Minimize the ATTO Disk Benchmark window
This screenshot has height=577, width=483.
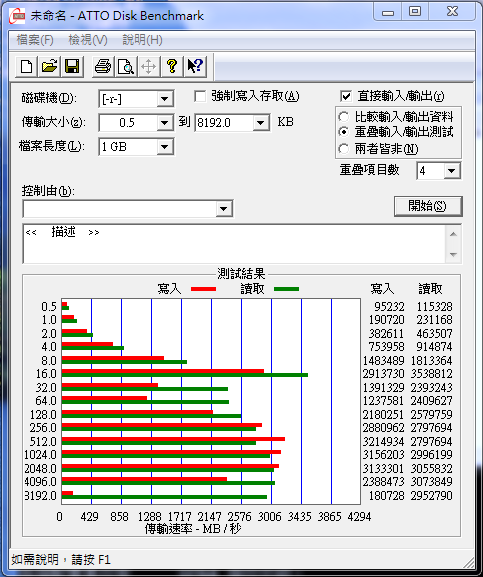coord(388,12)
